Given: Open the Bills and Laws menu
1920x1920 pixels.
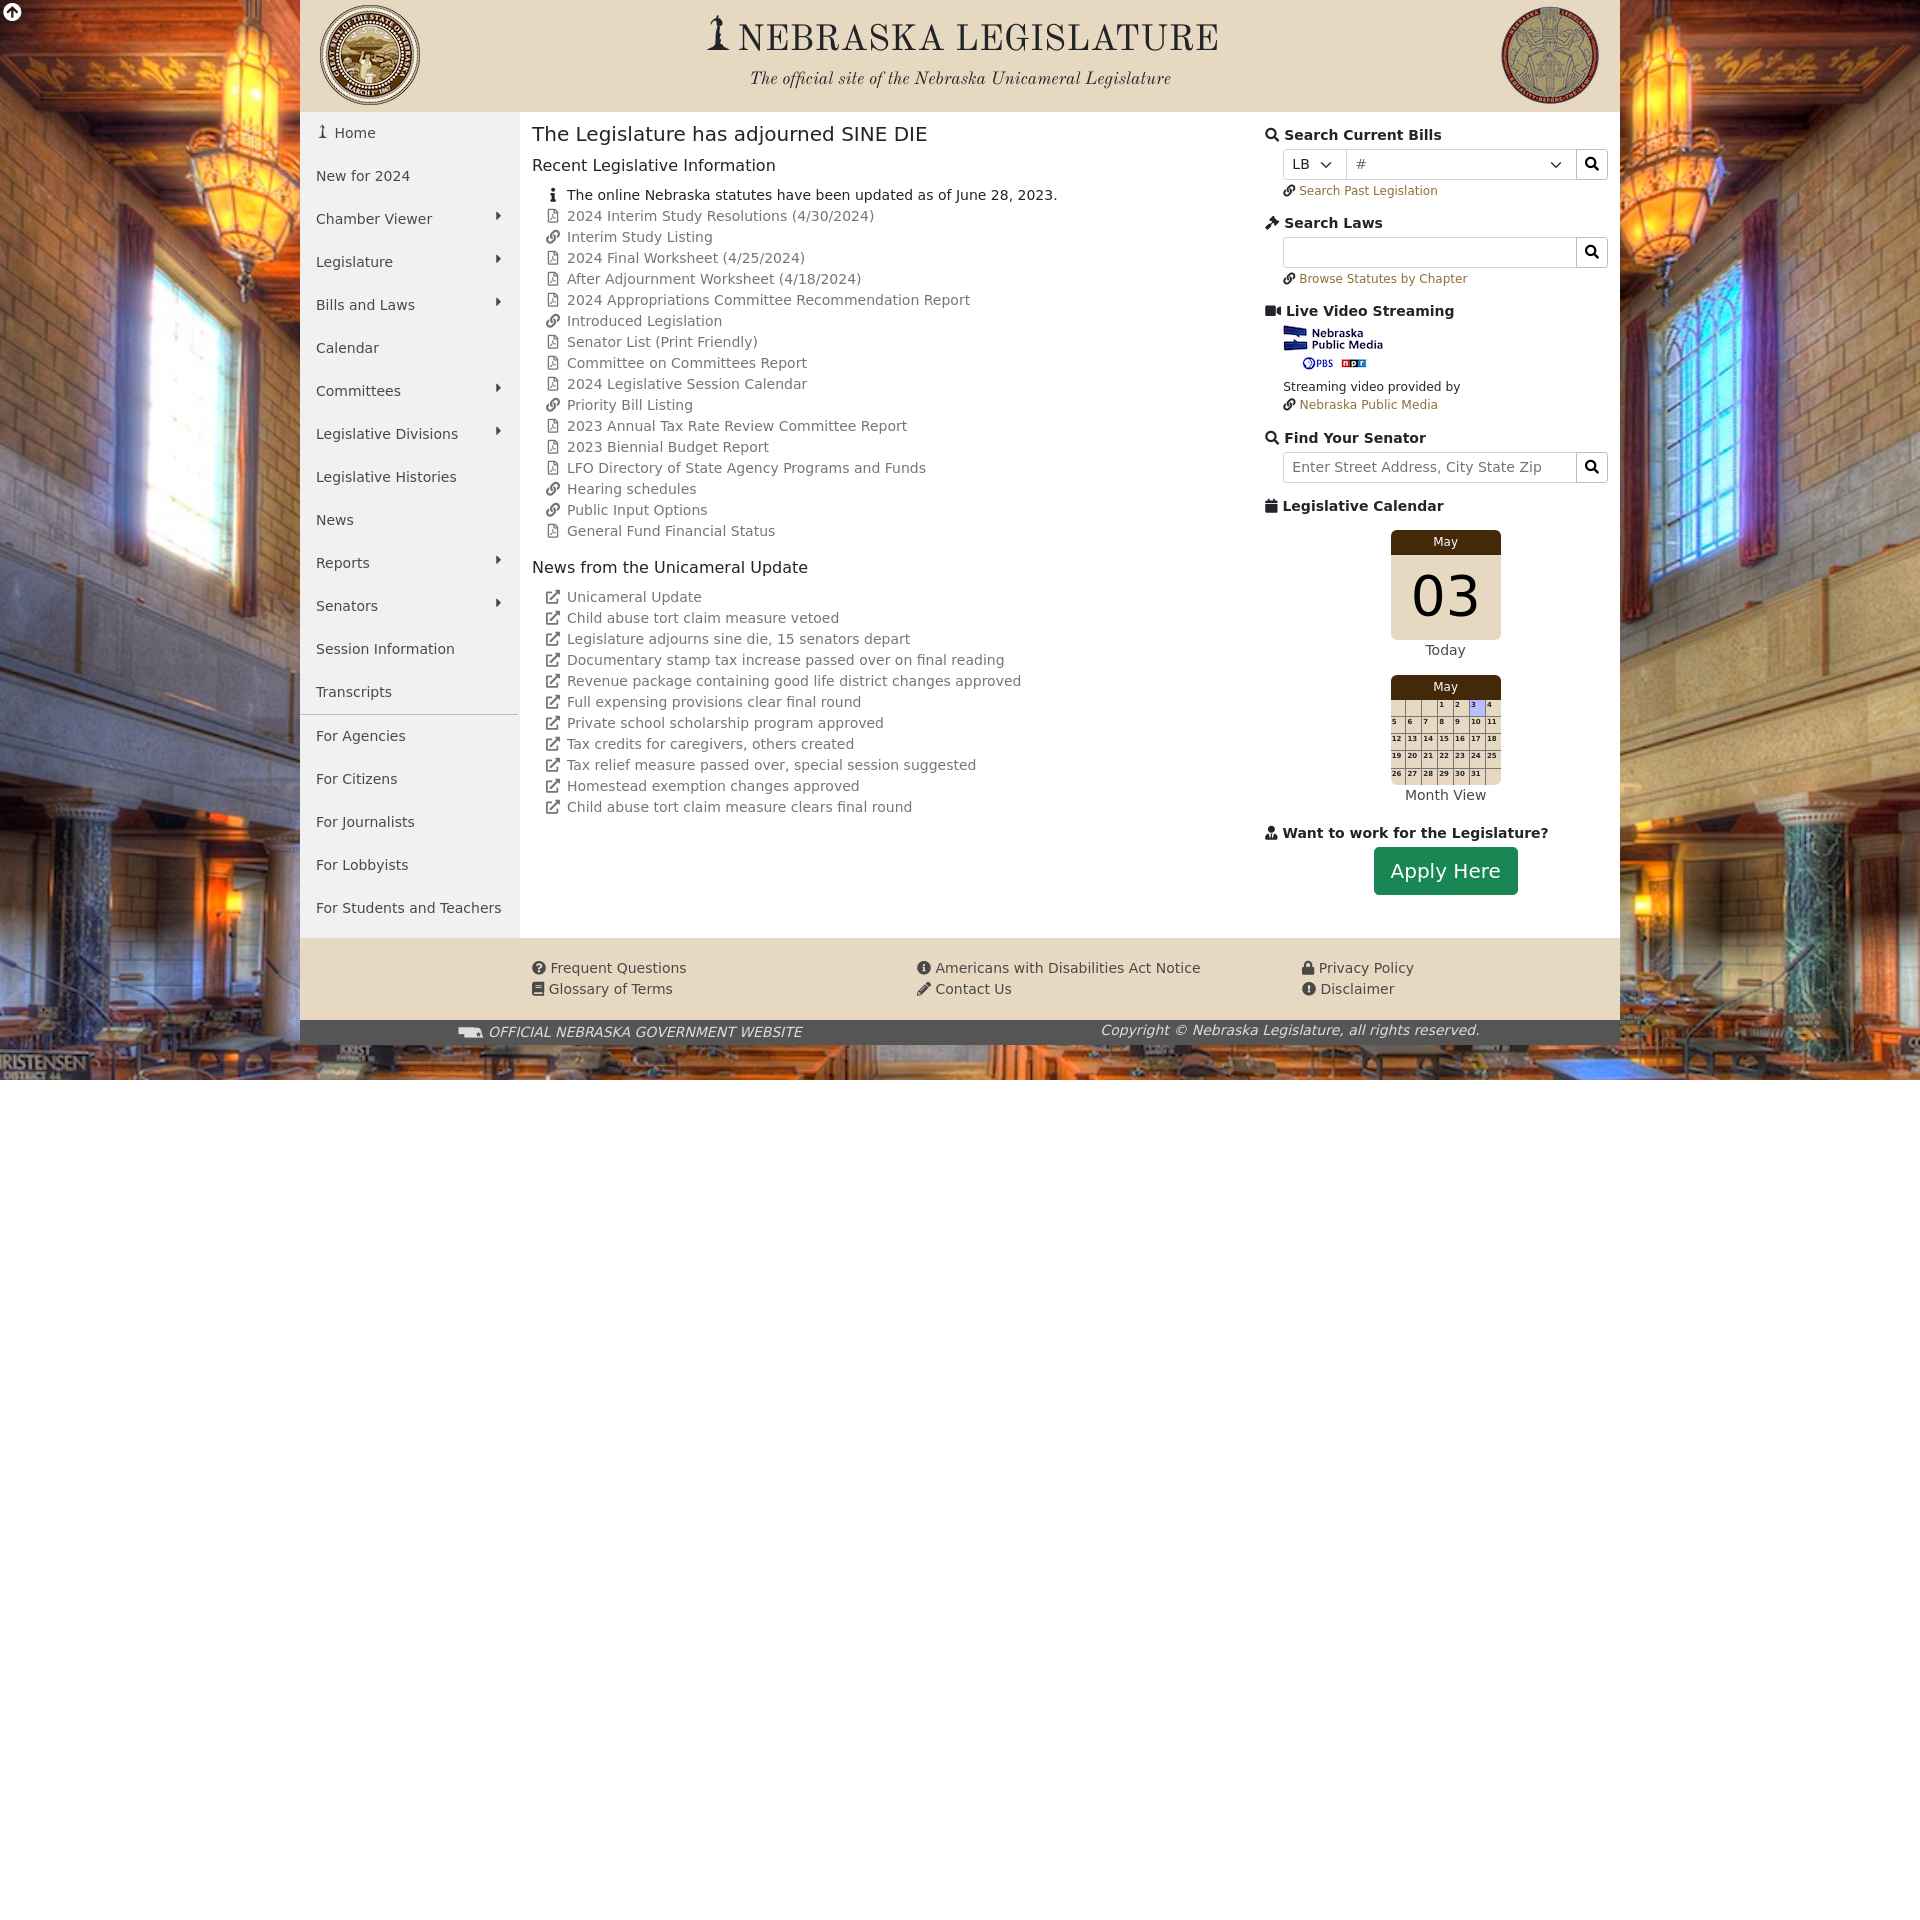Looking at the screenshot, I should [x=408, y=302].
